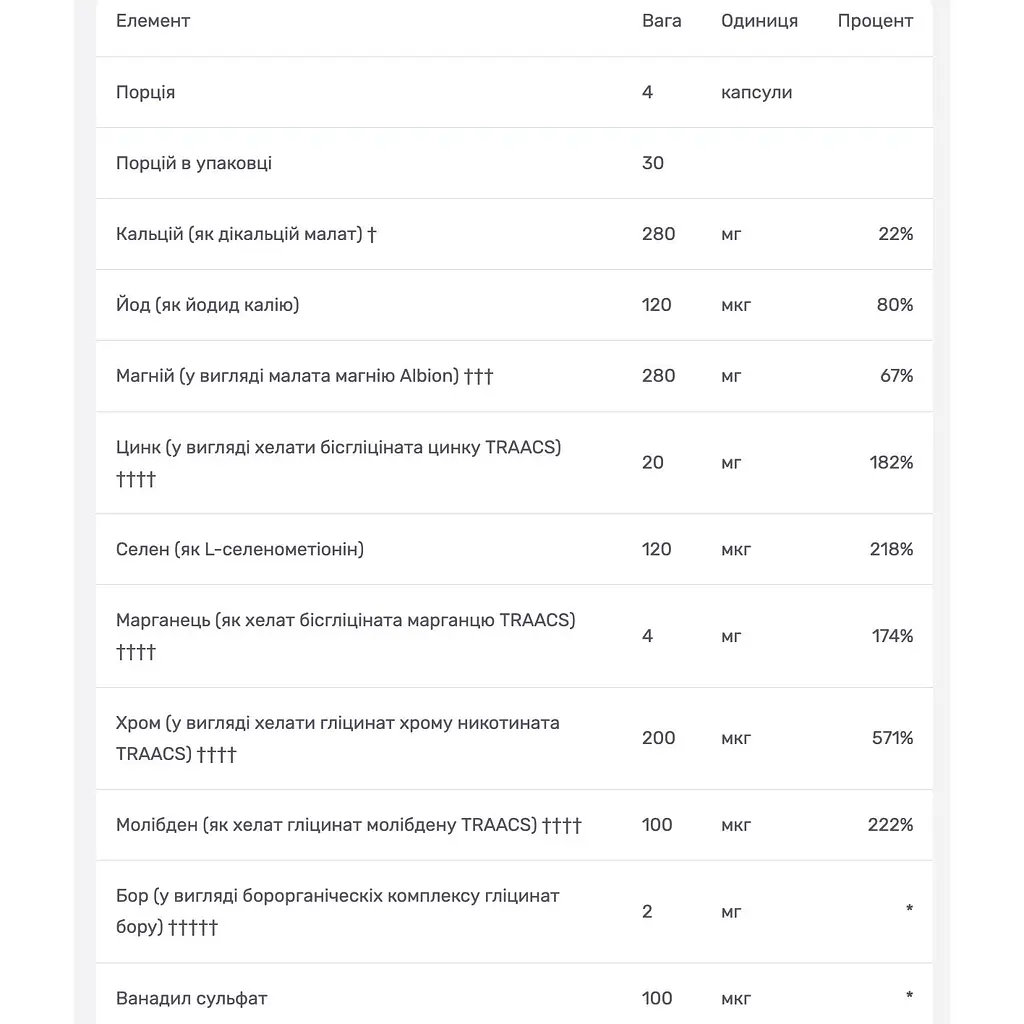The width and height of the screenshot is (1024, 1024).
Task: Select the Порцій в упаковці row
Action: (x=514, y=163)
